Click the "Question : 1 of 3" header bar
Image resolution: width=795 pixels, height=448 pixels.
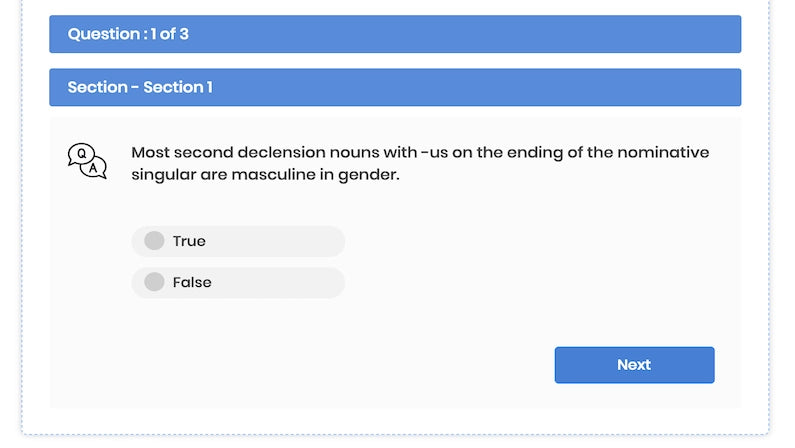click(395, 34)
